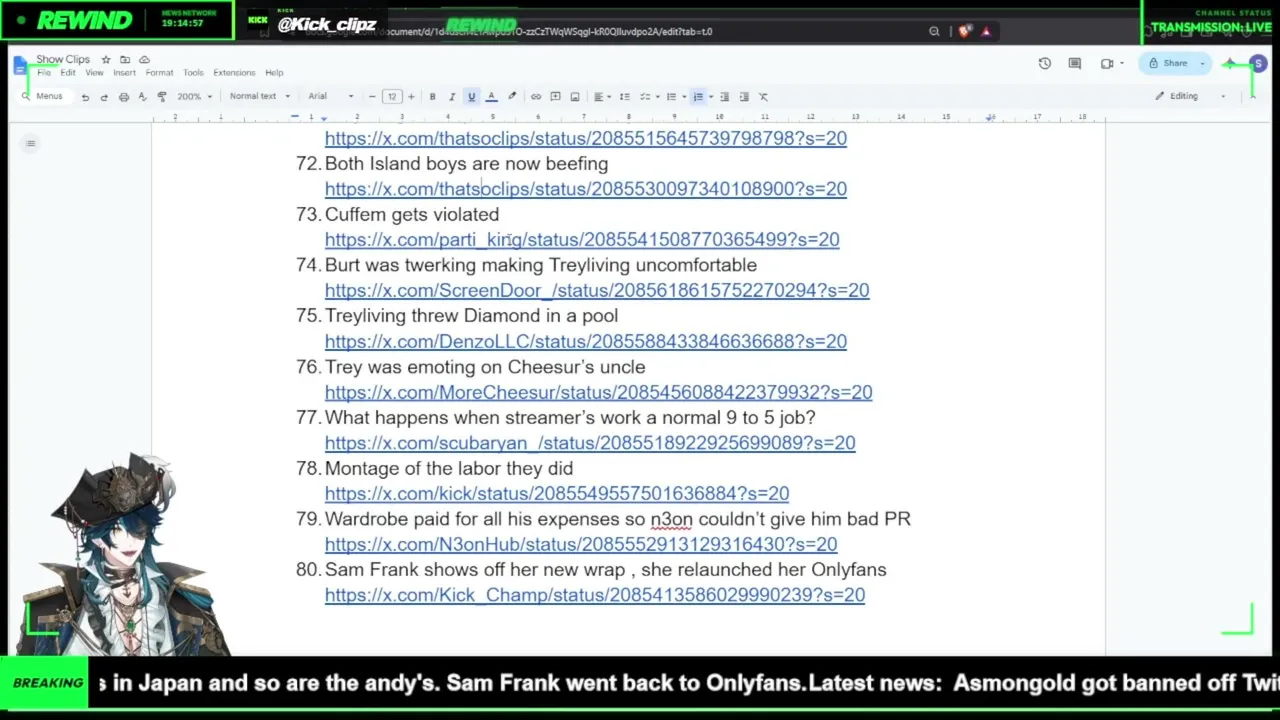Open the ScreenDoor_ status link
The width and height of the screenshot is (1280, 720).
[597, 291]
